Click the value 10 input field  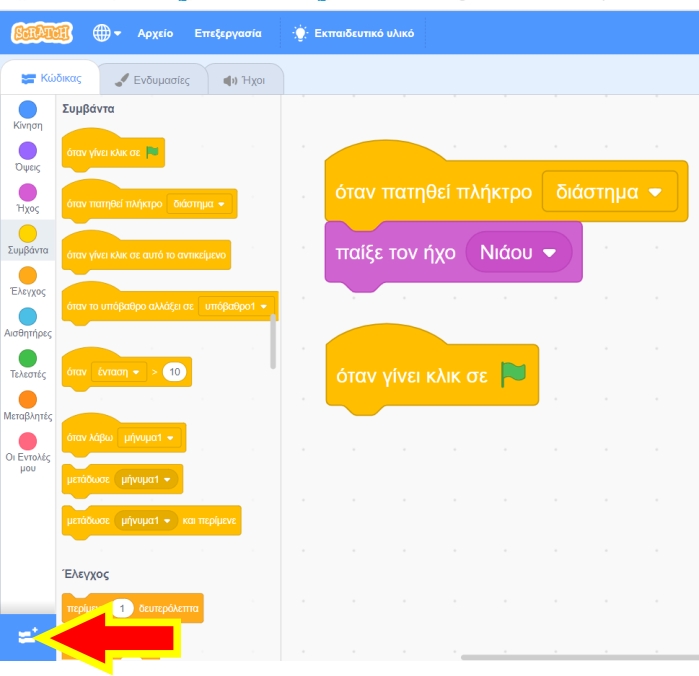[175, 372]
